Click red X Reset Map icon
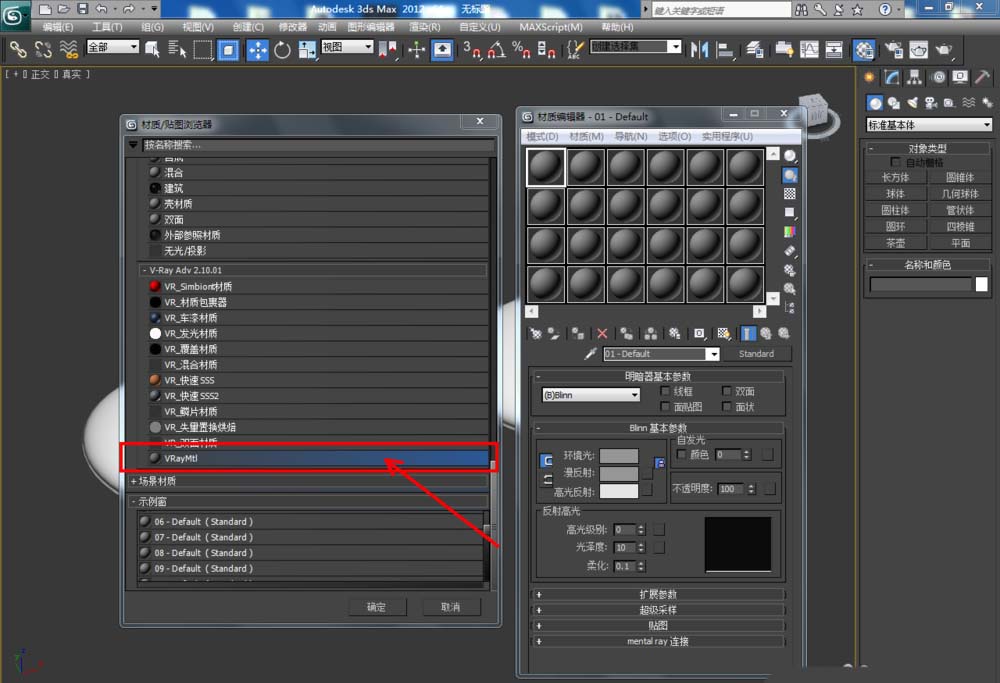The image size is (1000, 683). pyautogui.click(x=602, y=334)
